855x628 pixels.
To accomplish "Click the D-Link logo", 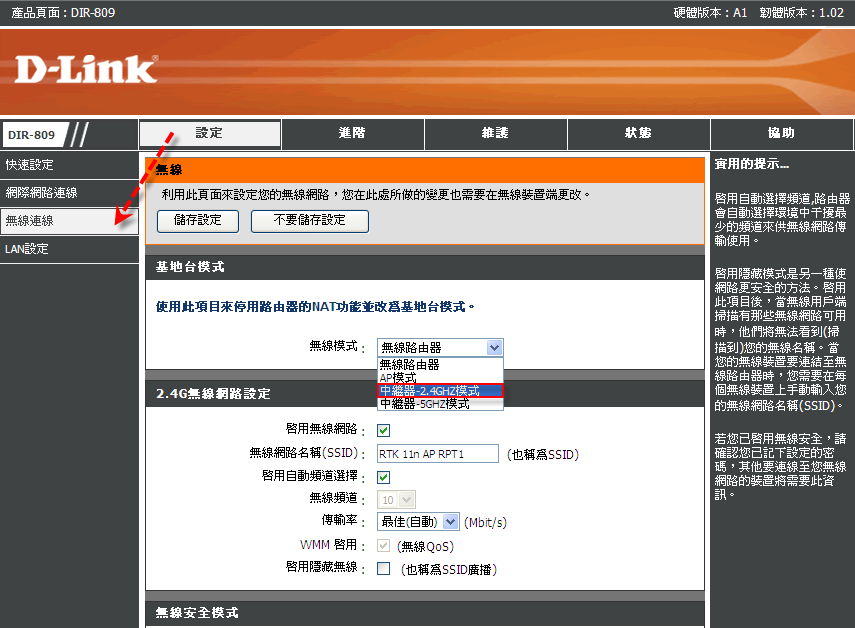I will (x=86, y=68).
